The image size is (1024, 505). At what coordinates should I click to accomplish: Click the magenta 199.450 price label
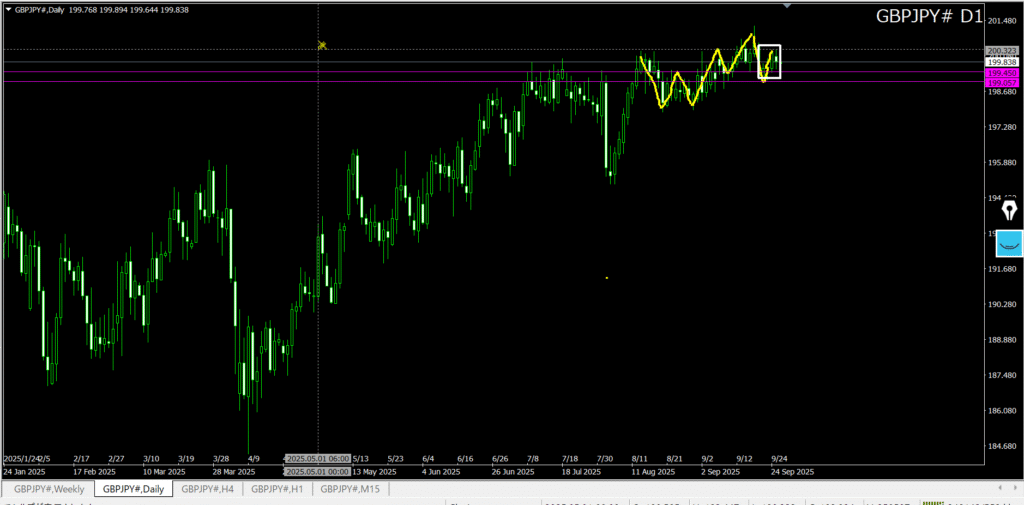(1001, 73)
